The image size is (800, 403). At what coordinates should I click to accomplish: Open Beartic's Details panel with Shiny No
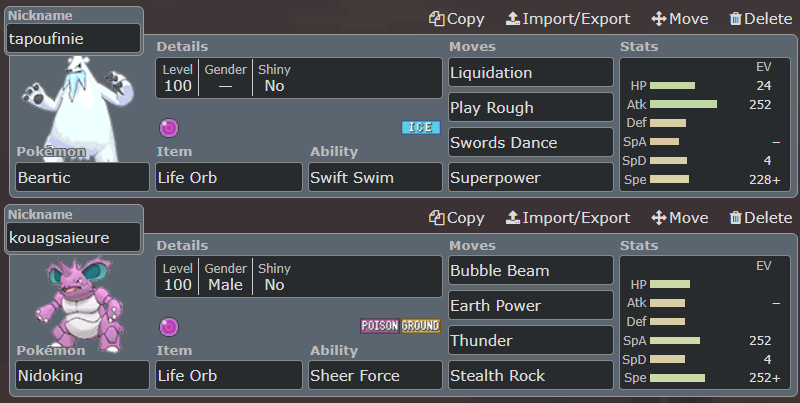click(298, 78)
